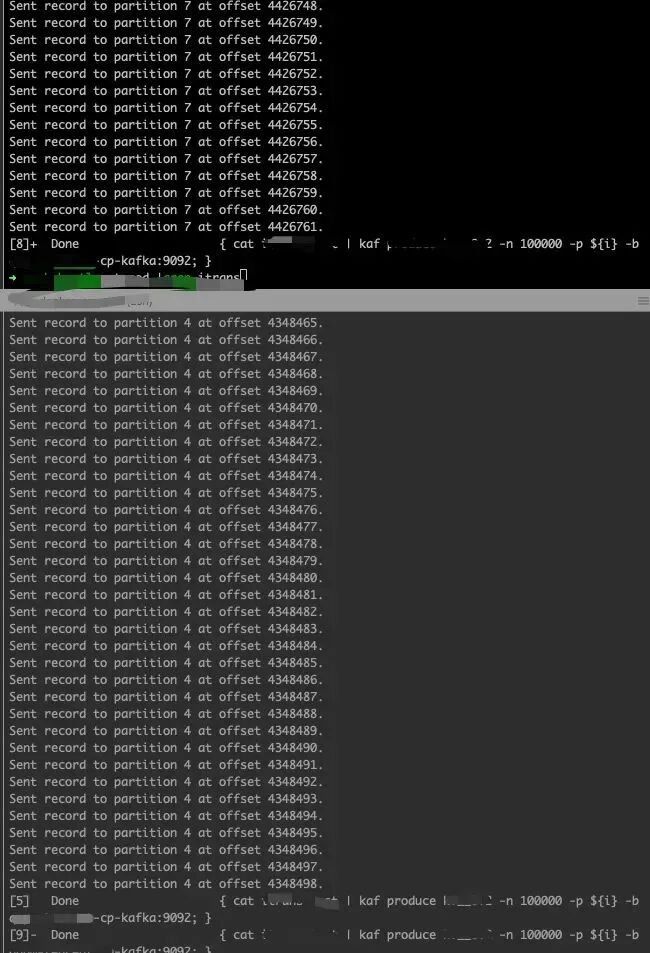Click the [5] Done job status line

[x=324, y=902]
